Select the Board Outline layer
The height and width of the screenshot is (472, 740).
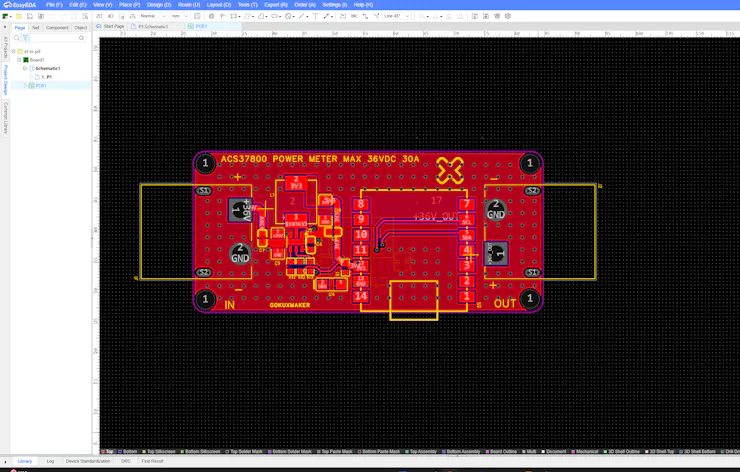click(500, 452)
